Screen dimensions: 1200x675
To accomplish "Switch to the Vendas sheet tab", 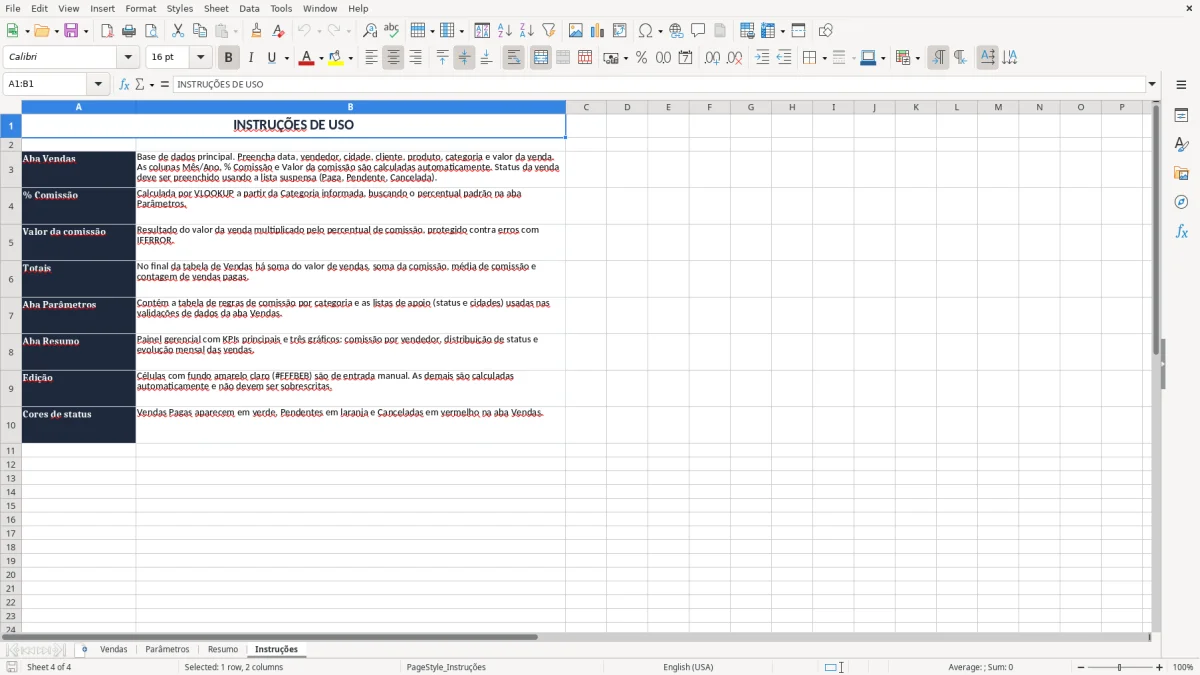I will (114, 650).
